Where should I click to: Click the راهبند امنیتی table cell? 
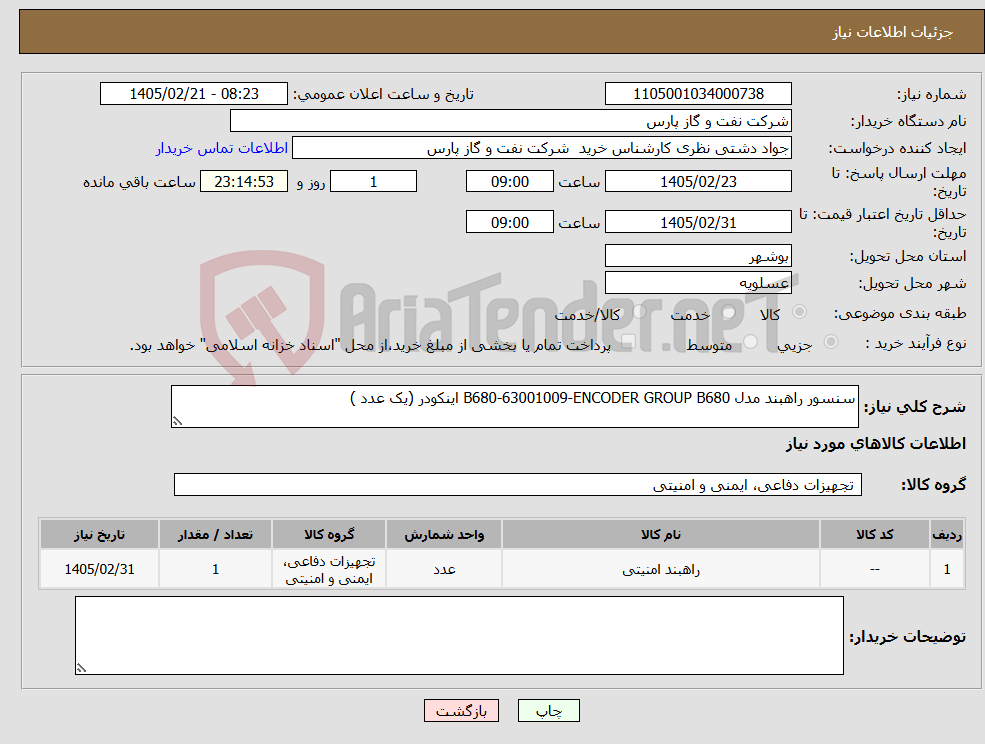661,569
